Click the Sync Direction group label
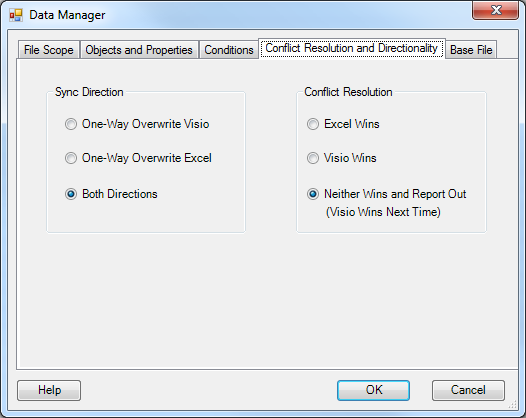526x418 pixels. [x=89, y=92]
